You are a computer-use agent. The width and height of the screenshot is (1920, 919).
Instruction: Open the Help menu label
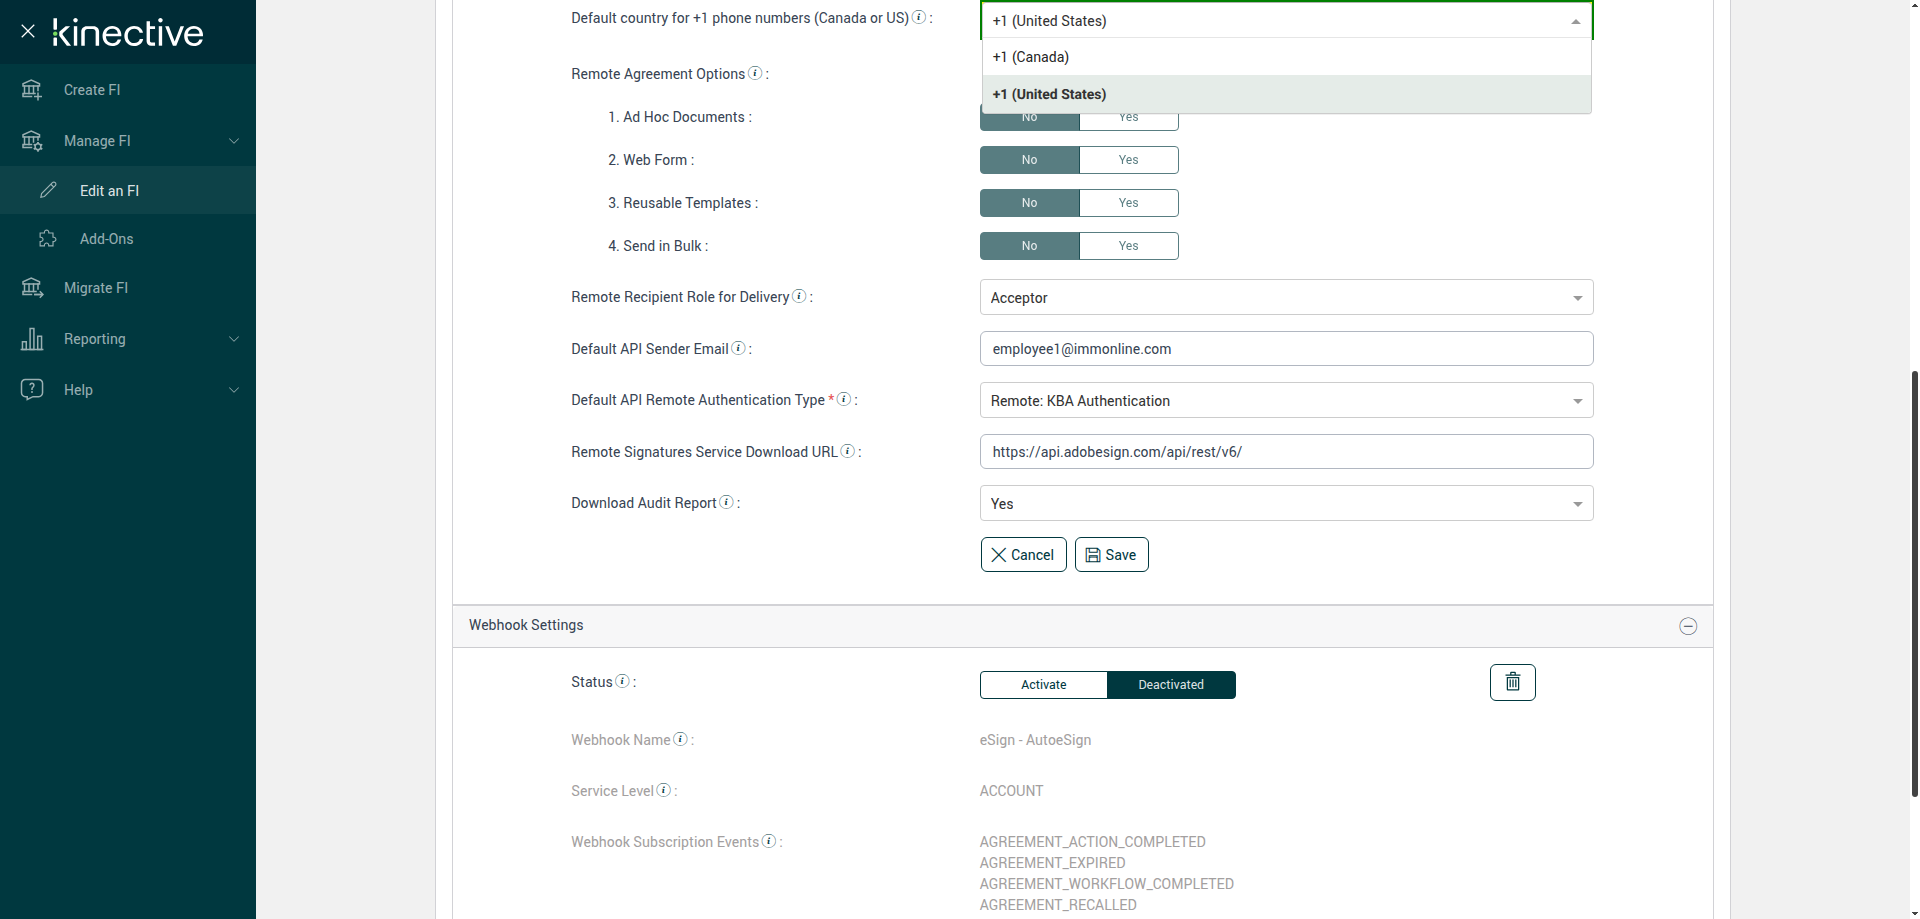point(78,390)
